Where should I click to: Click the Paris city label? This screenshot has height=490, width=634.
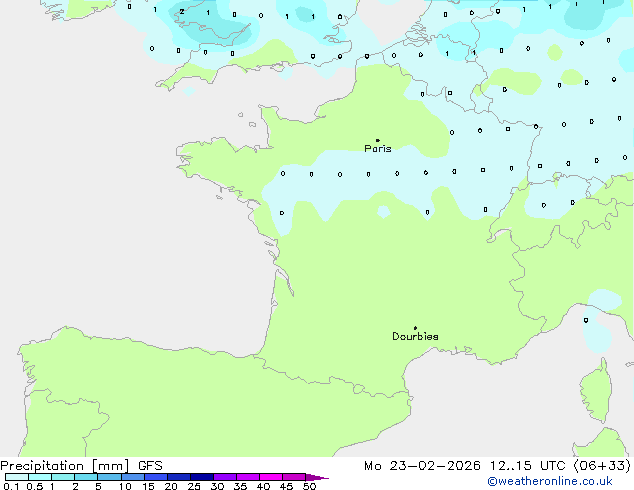(378, 149)
